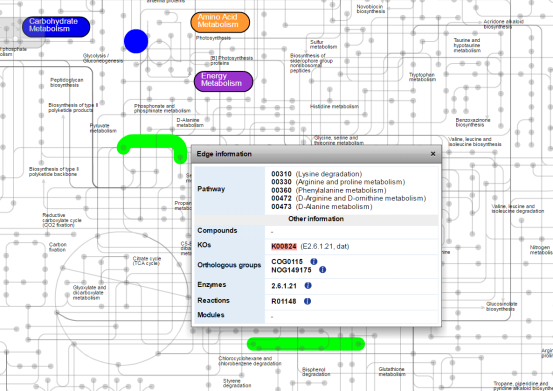Click Biosynthesis of type II polyketide products
The height and width of the screenshot is (391, 553).
pyautogui.click(x=73, y=108)
